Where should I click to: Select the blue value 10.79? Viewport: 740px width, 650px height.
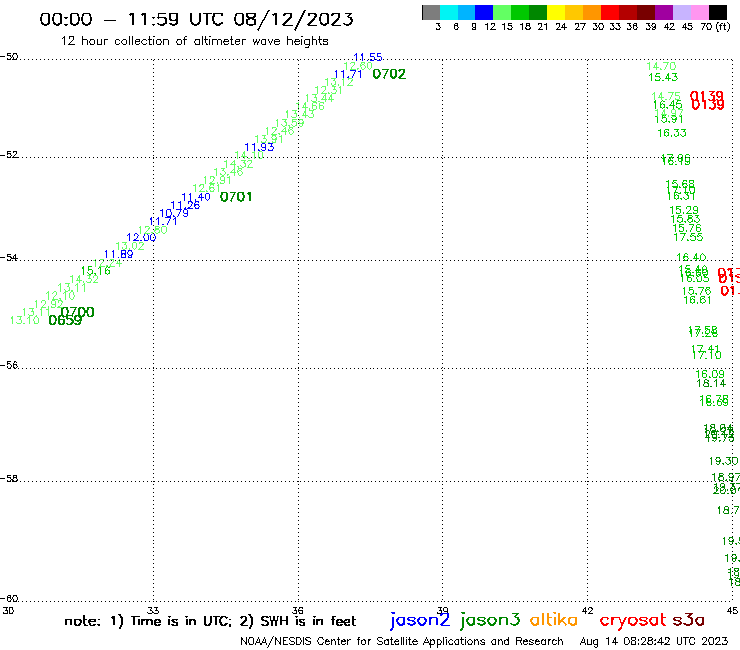pos(174,213)
